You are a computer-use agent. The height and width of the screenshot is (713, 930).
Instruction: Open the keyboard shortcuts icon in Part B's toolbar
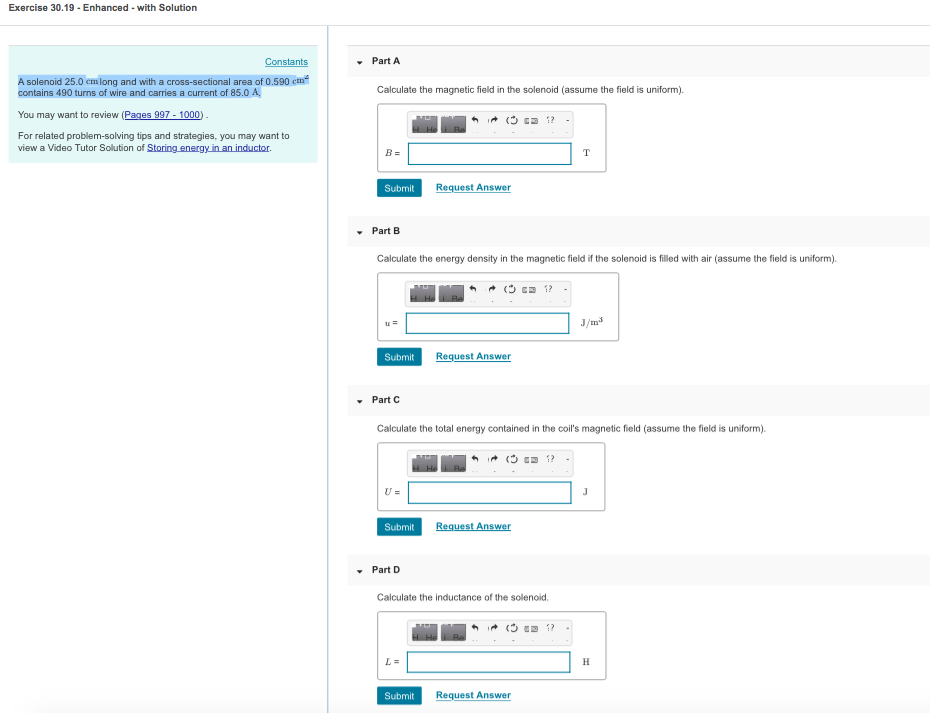coord(531,291)
